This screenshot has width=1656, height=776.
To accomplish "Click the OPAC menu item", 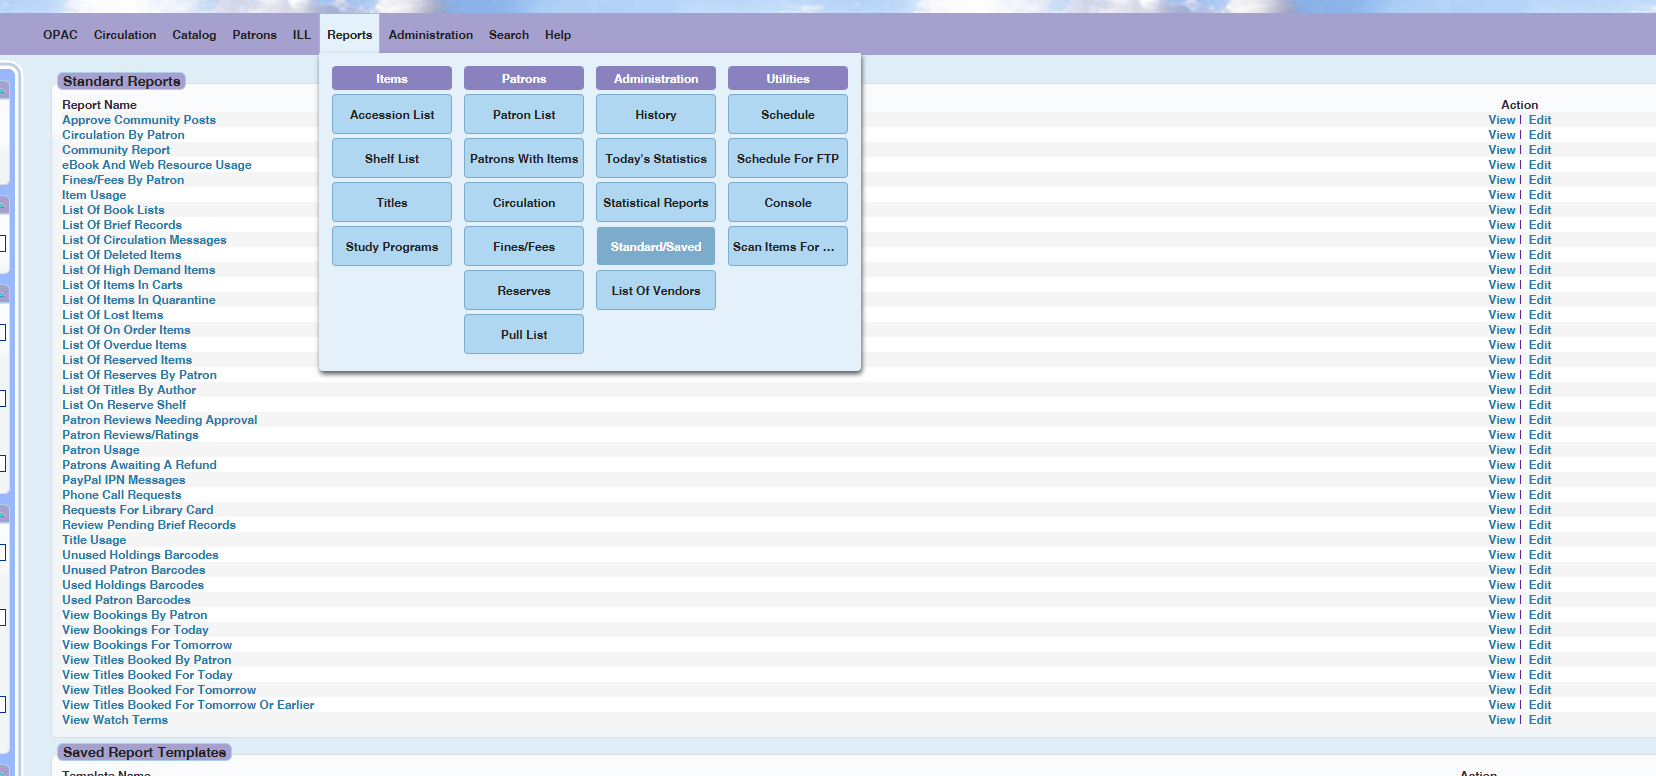I will (x=60, y=35).
